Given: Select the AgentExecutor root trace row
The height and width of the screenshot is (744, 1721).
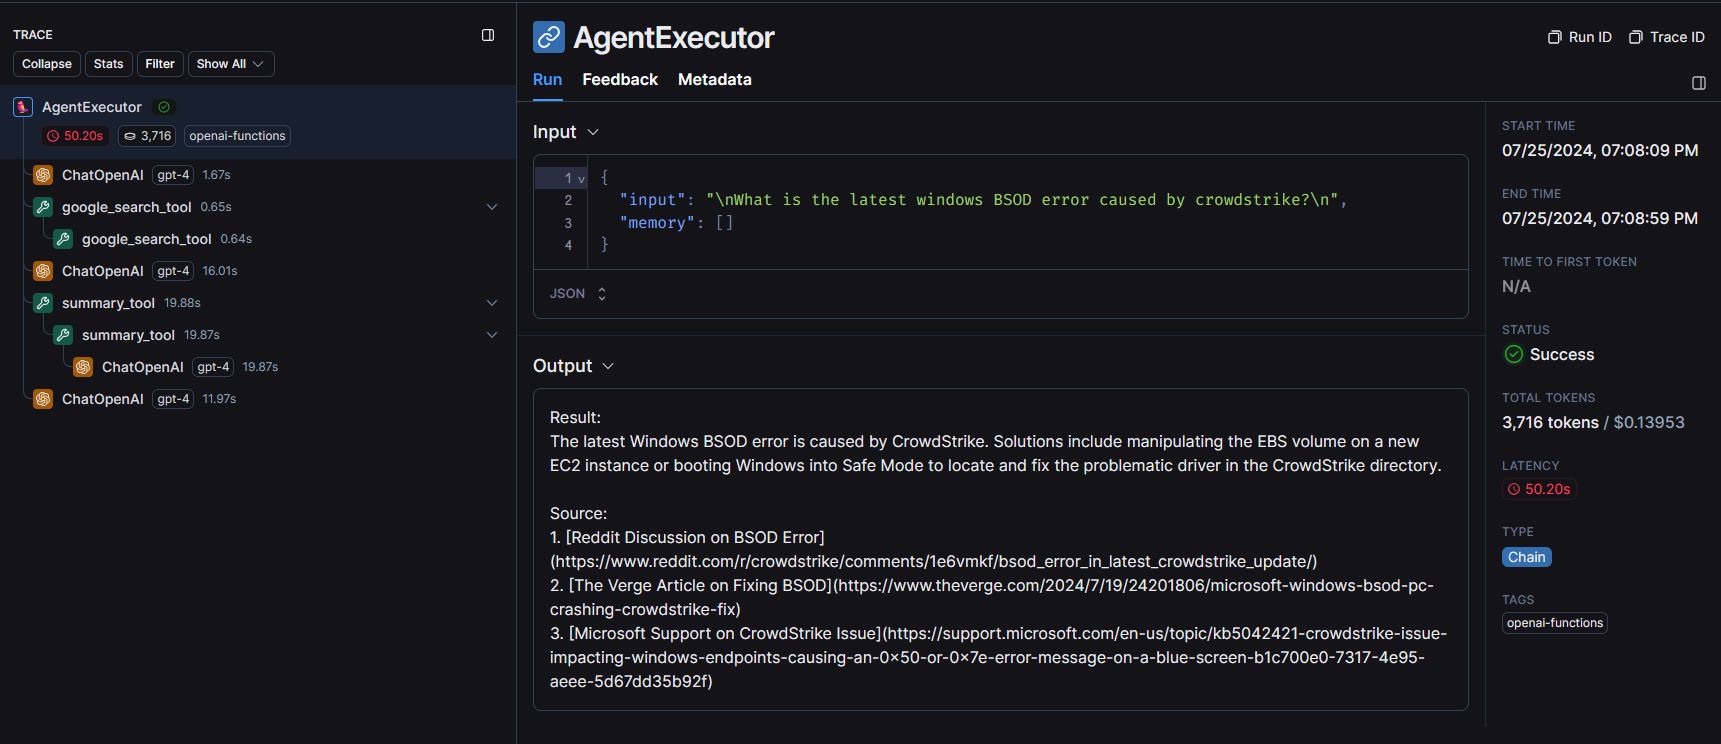Looking at the screenshot, I should point(258,121).
